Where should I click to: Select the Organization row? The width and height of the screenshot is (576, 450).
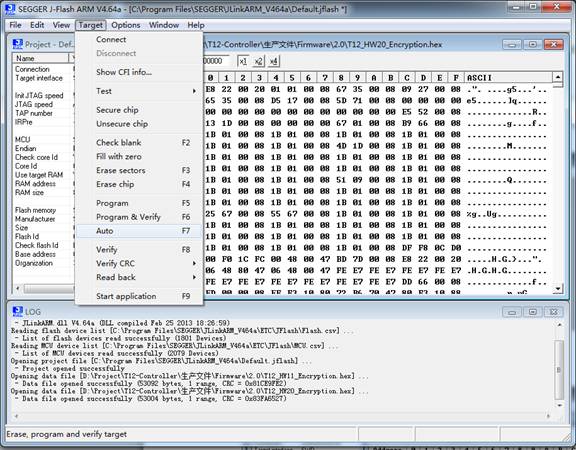[x=43, y=263]
